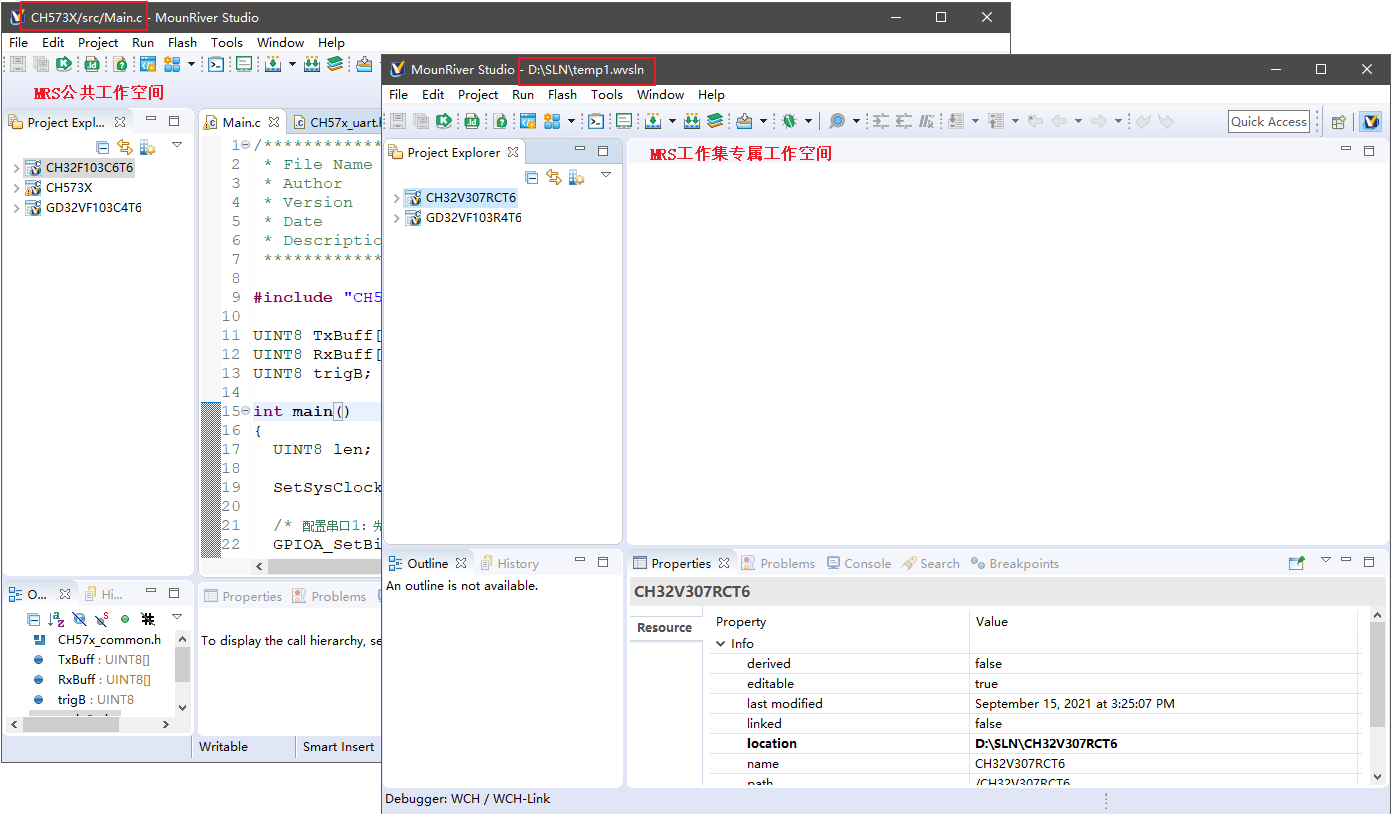Toggle group includes icon in Outline toolbar

point(148,619)
